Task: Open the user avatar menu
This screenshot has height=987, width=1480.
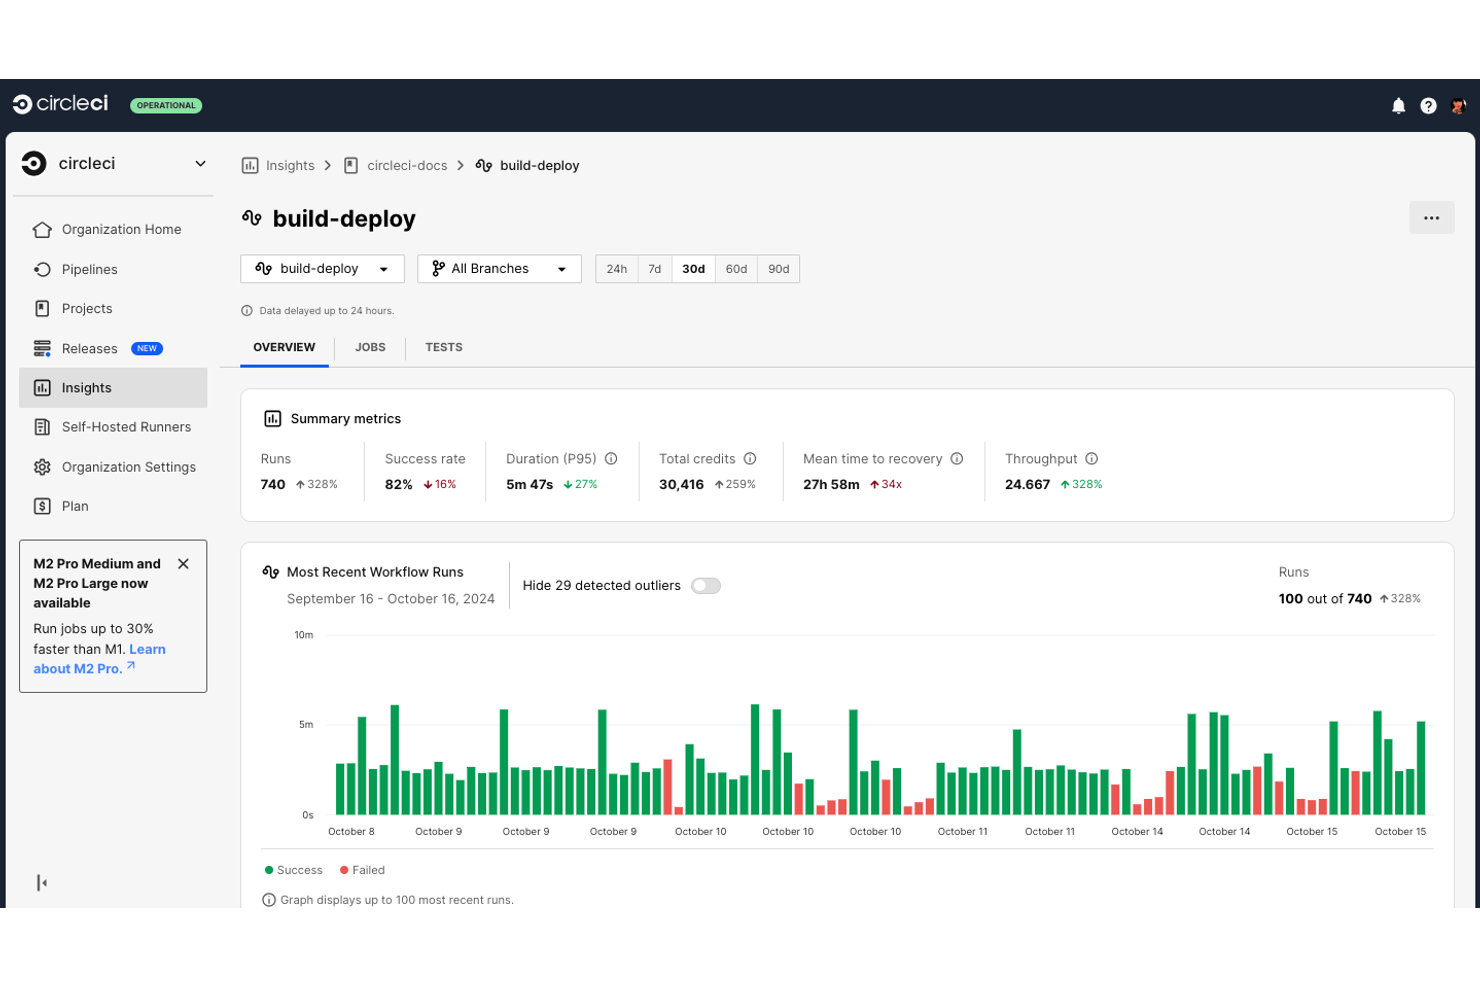Action: point(1458,106)
